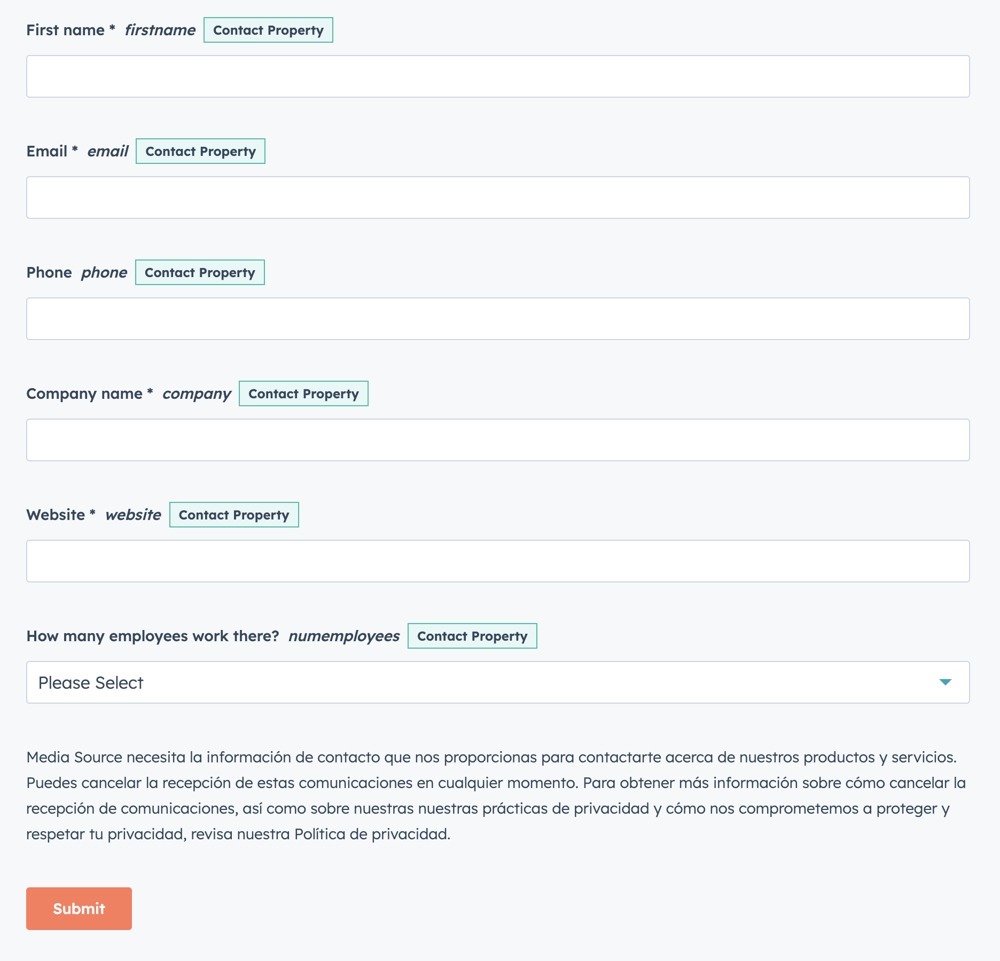
Task: Focus the Phone input box
Action: tap(497, 318)
